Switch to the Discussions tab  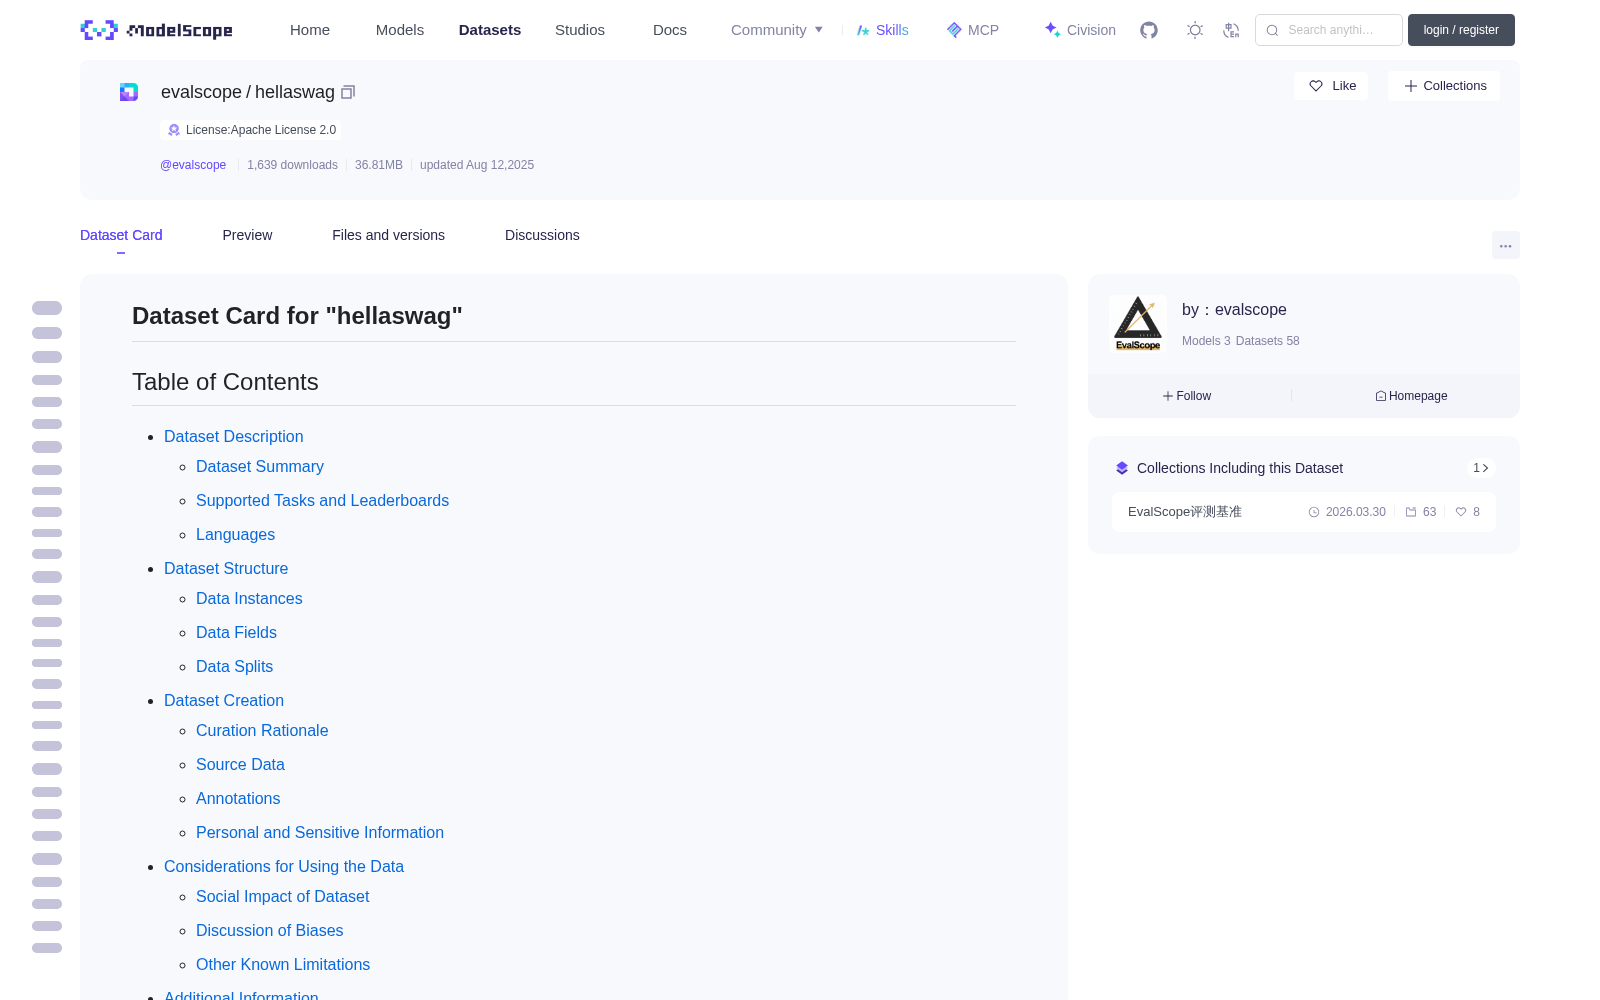pyautogui.click(x=542, y=235)
